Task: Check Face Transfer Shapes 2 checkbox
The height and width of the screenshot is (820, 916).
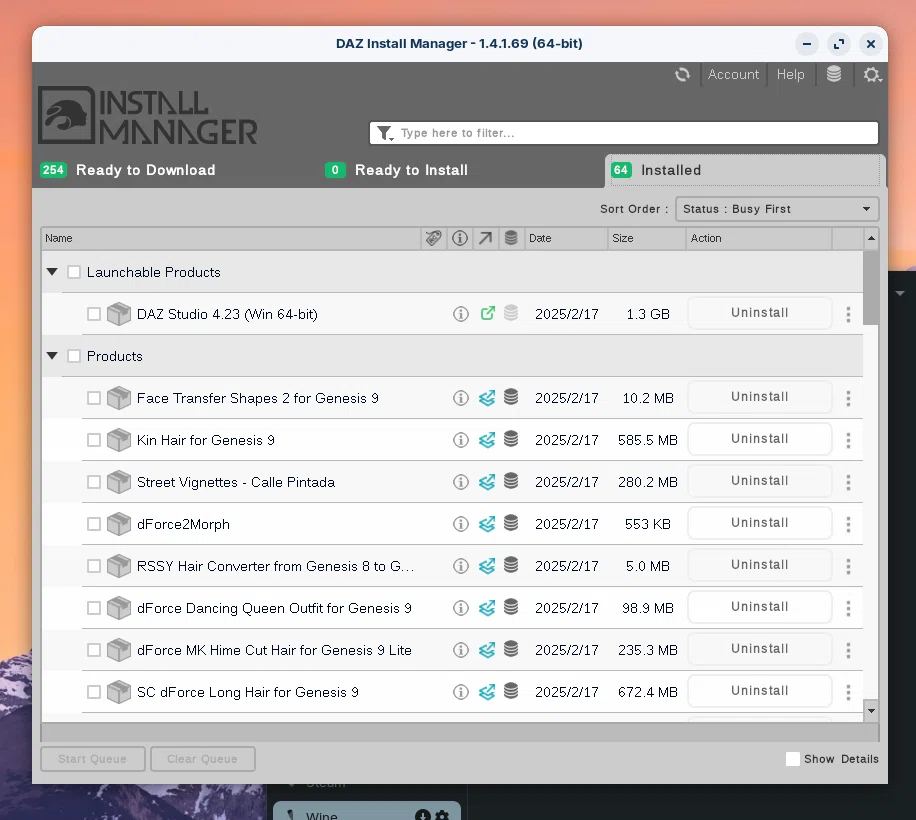Action: pyautogui.click(x=93, y=398)
